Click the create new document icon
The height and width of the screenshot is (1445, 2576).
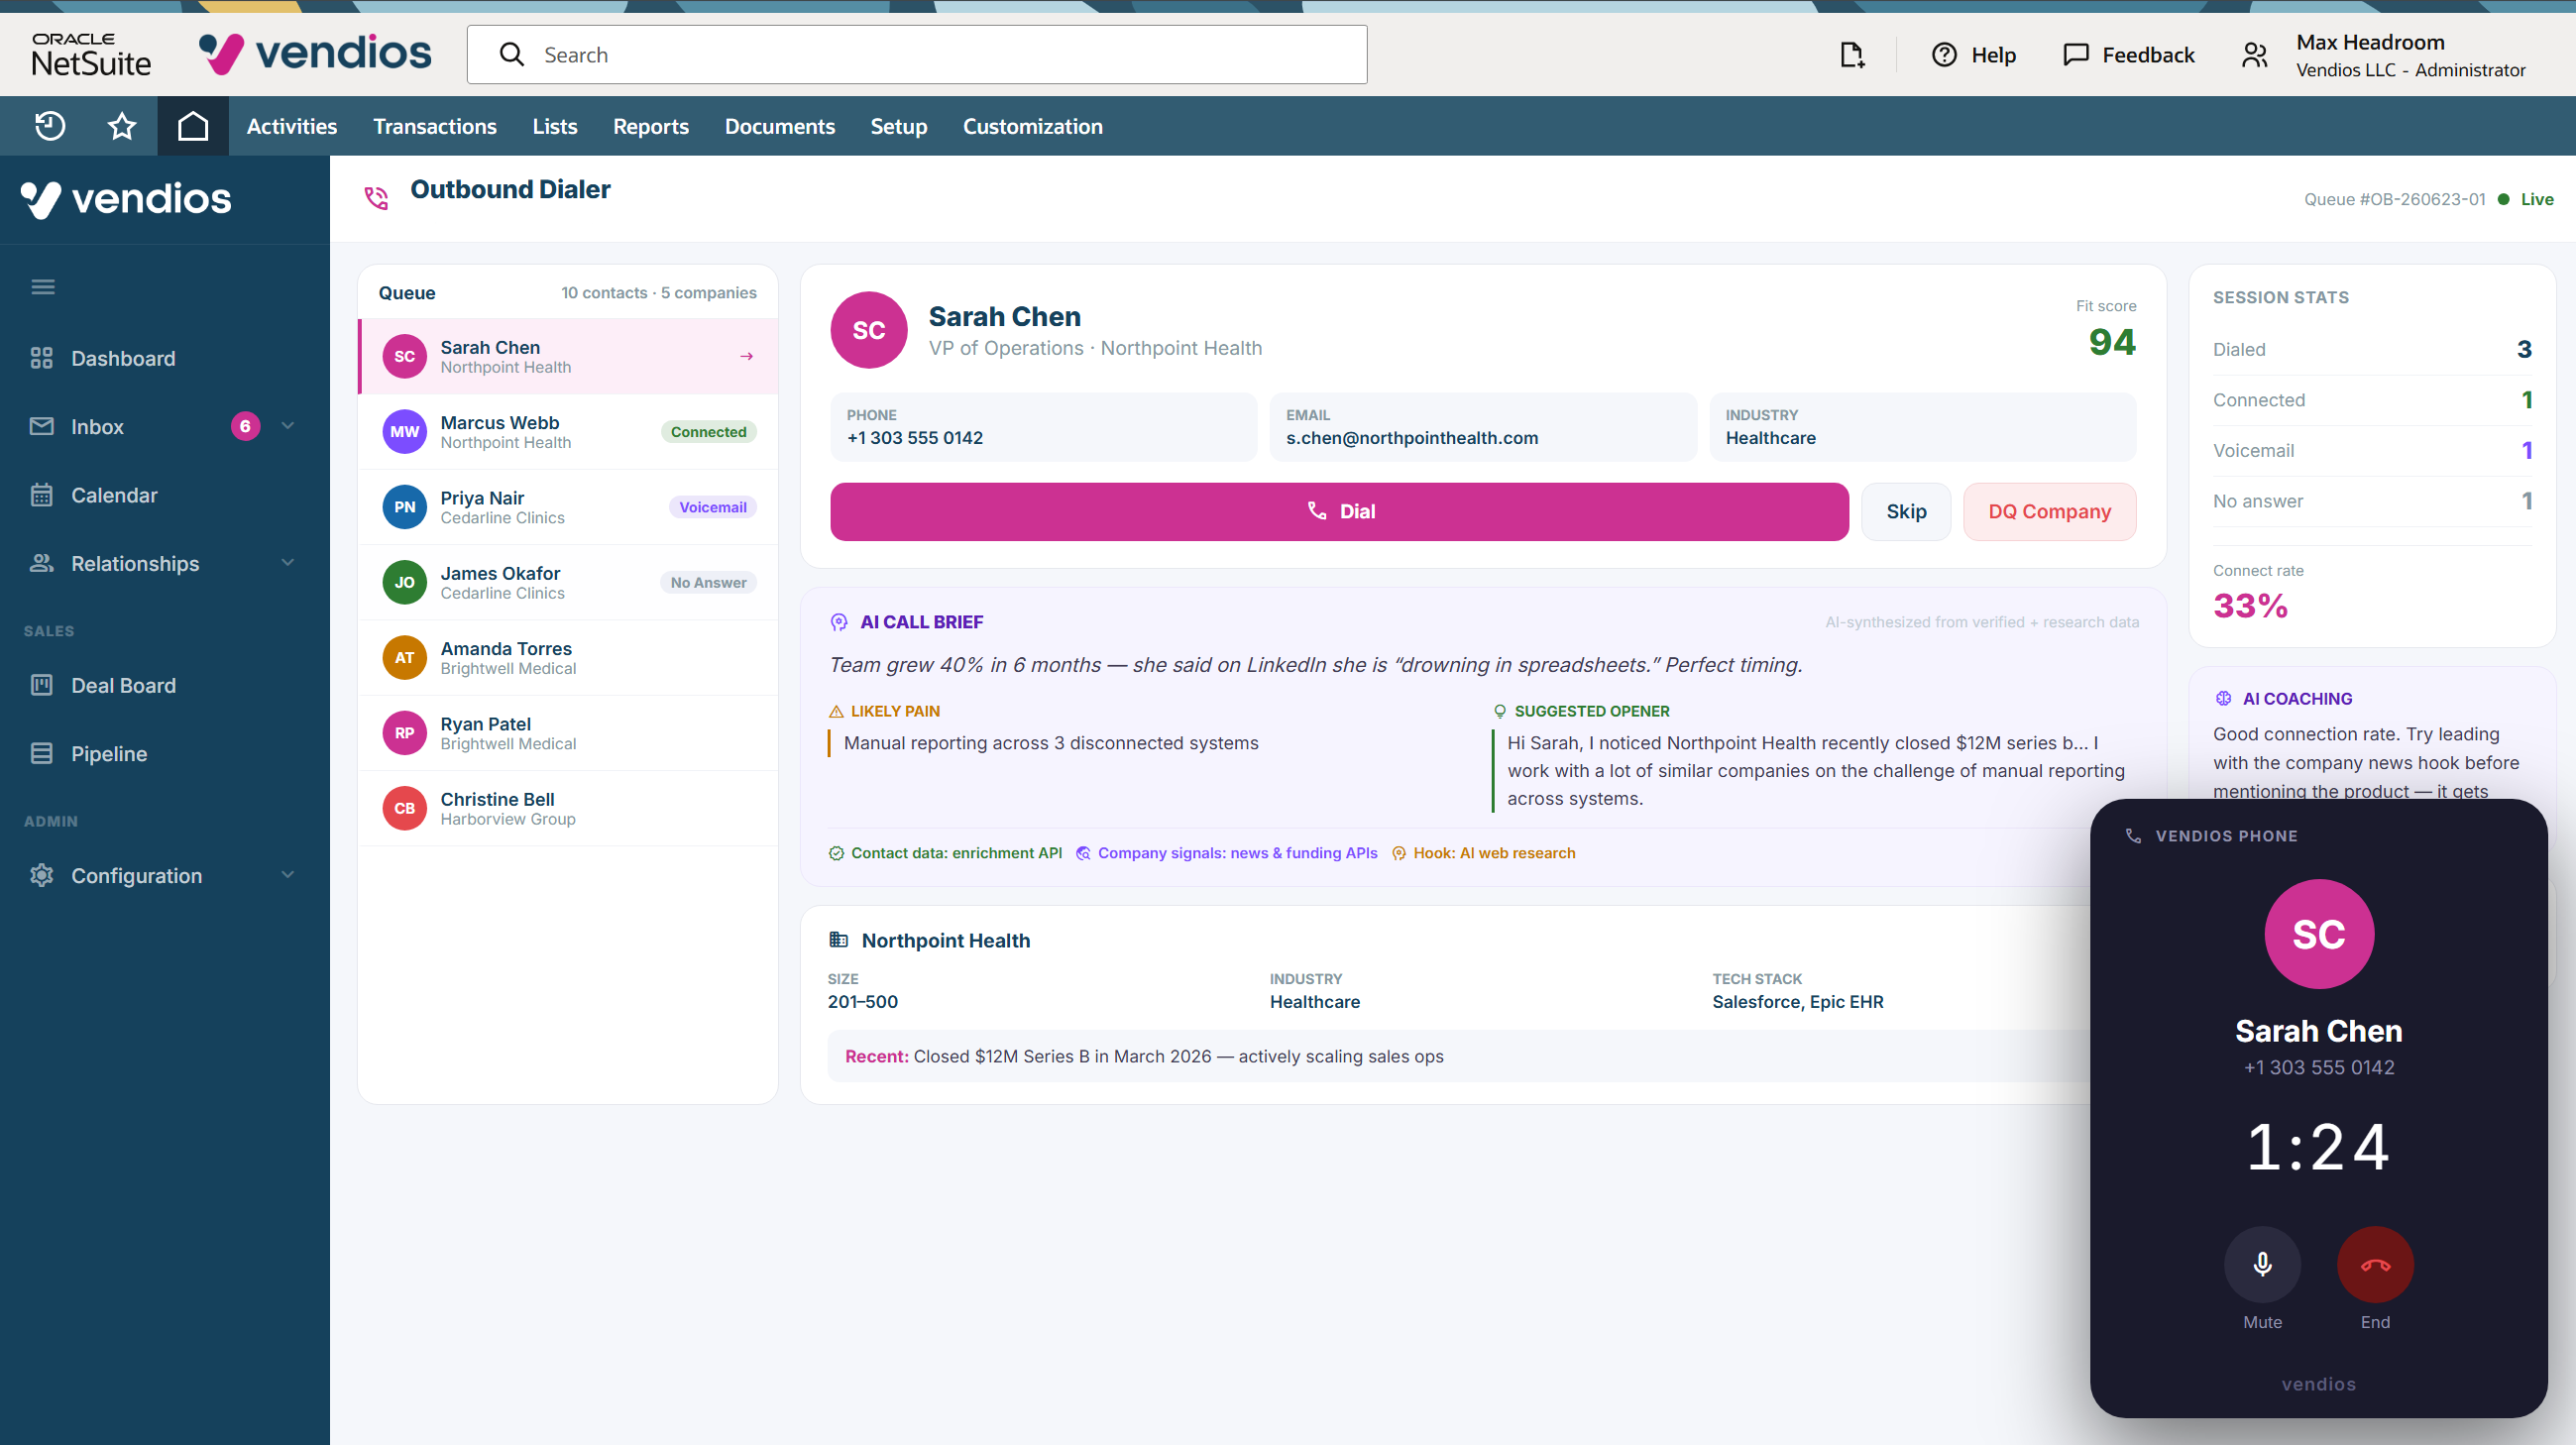click(1852, 55)
